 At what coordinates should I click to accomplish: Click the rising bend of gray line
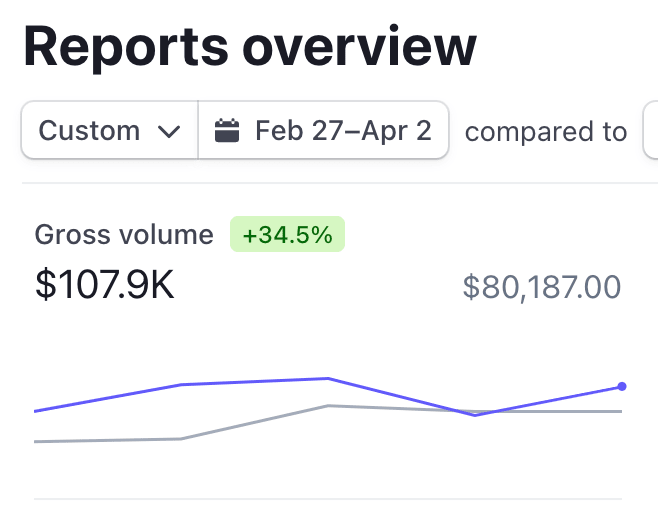tap(180, 438)
